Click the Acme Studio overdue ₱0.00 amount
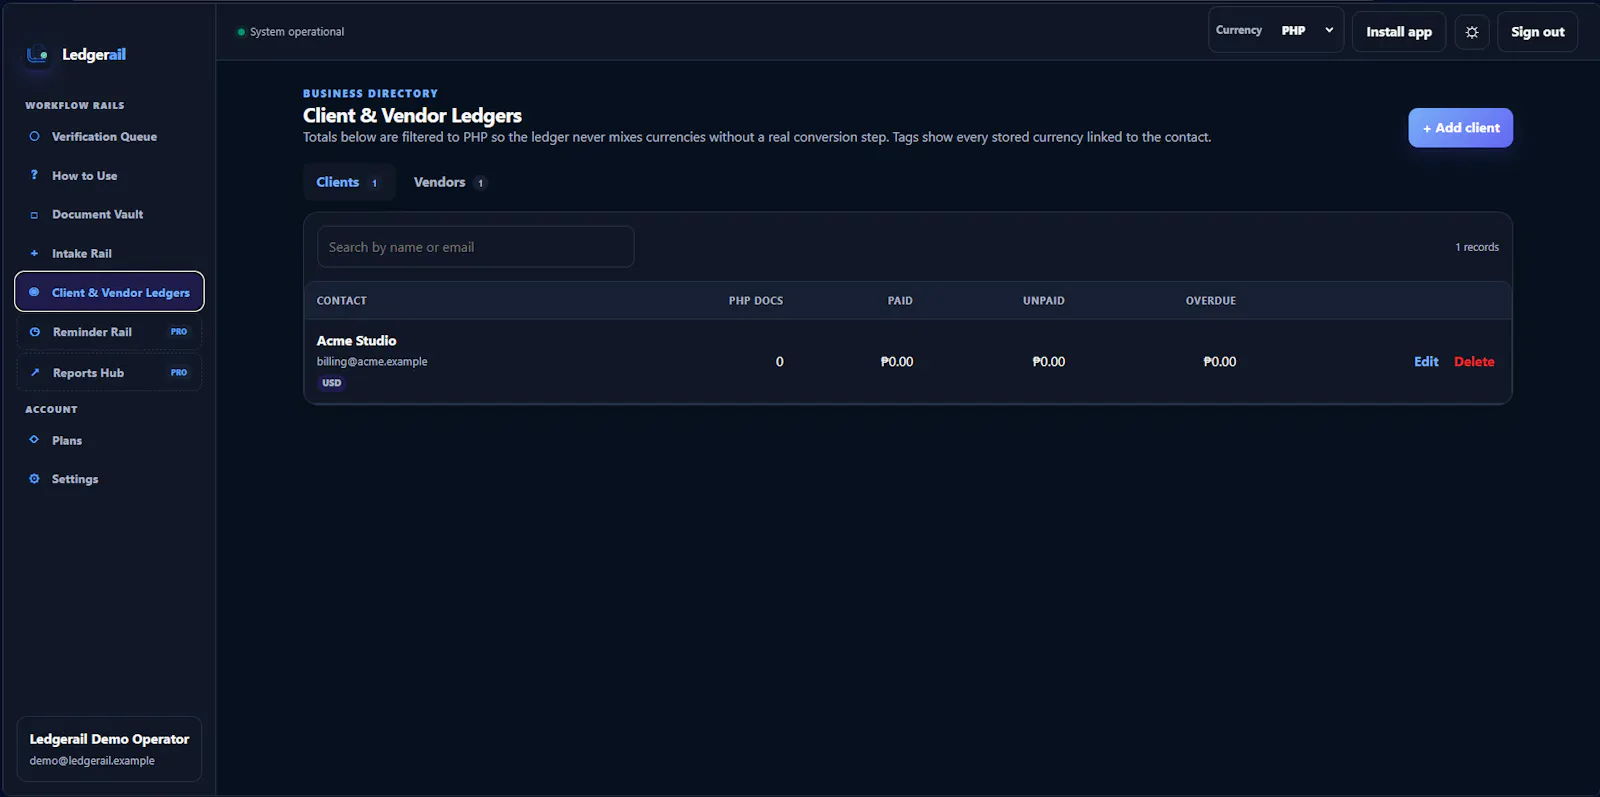Viewport: 1600px width, 797px height. (x=1220, y=362)
